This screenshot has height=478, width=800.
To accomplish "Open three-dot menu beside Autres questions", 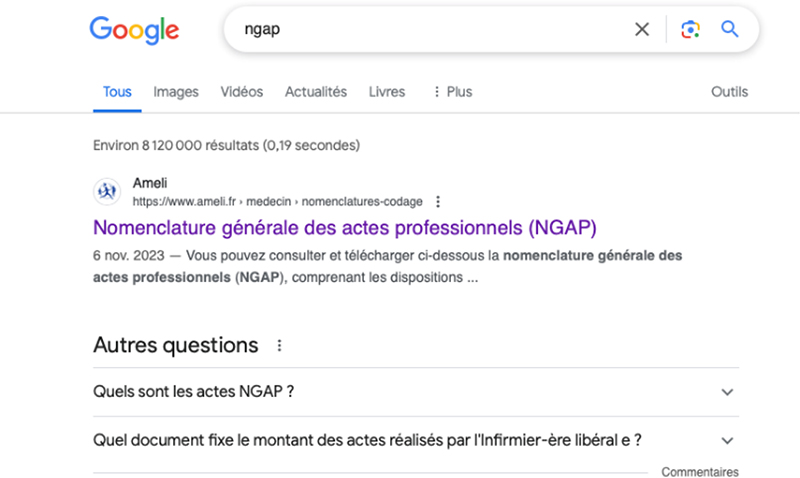I will click(279, 346).
